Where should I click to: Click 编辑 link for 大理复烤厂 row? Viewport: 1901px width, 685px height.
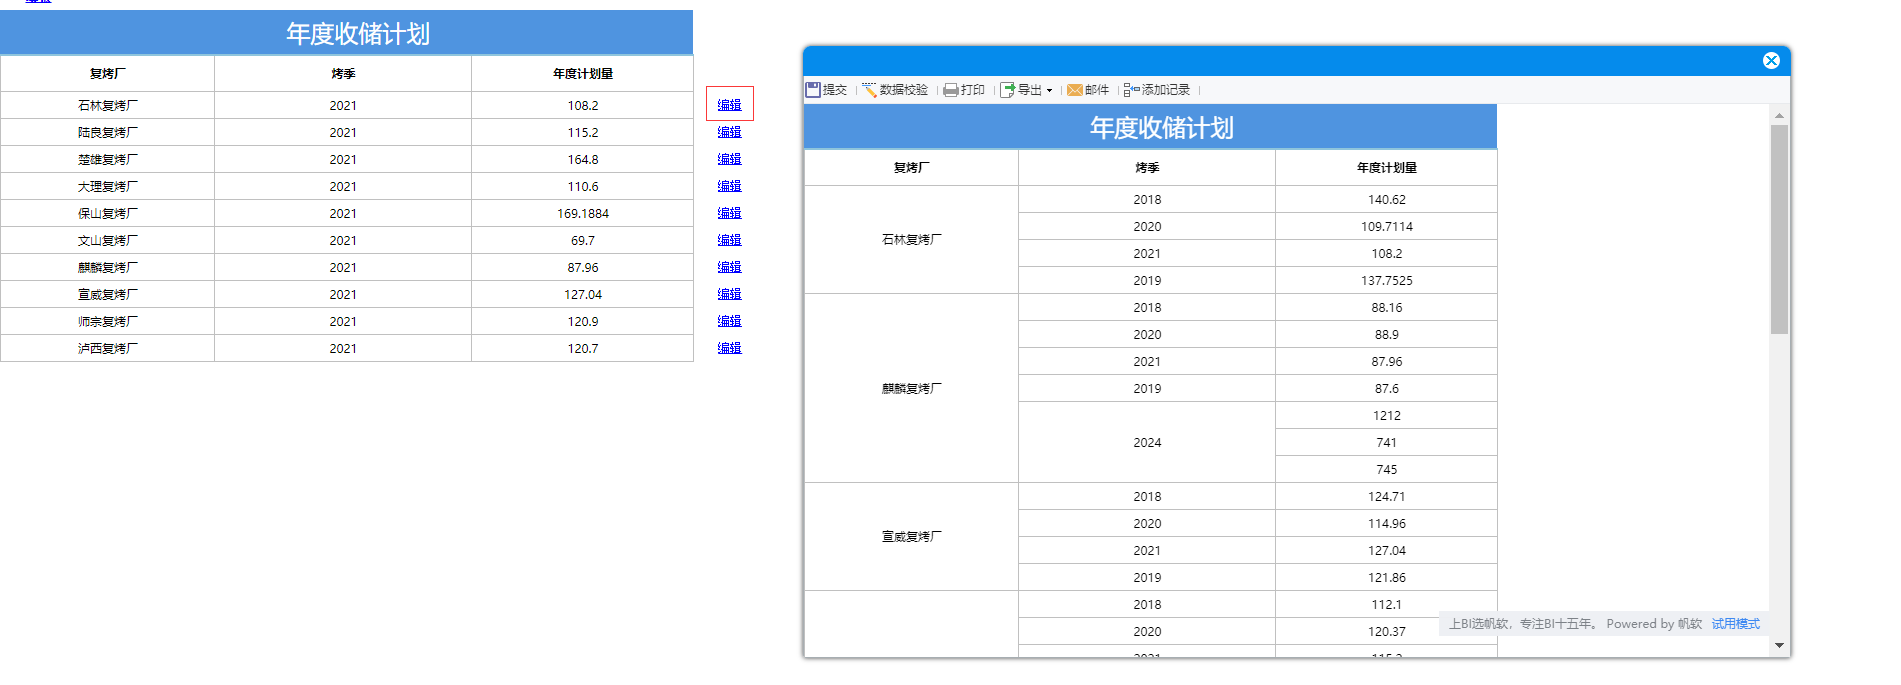pyautogui.click(x=729, y=186)
